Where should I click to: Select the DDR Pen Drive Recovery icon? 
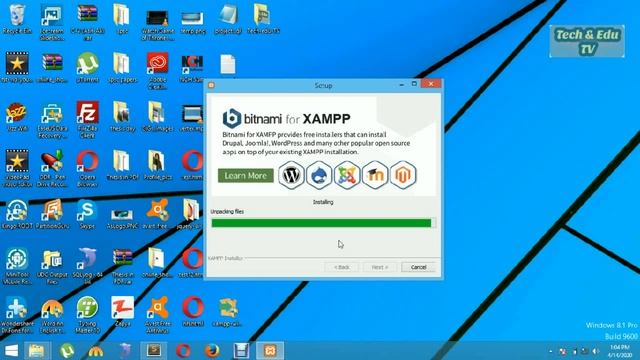click(x=52, y=168)
